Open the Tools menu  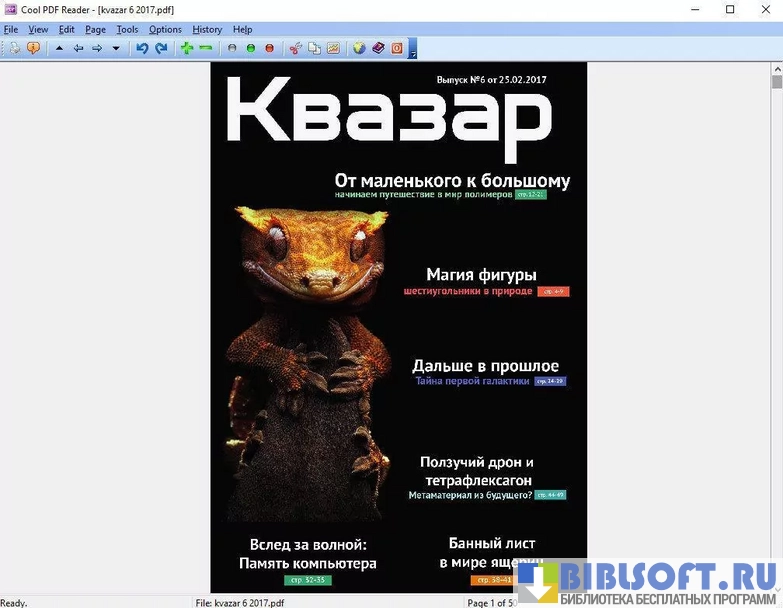pyautogui.click(x=127, y=29)
